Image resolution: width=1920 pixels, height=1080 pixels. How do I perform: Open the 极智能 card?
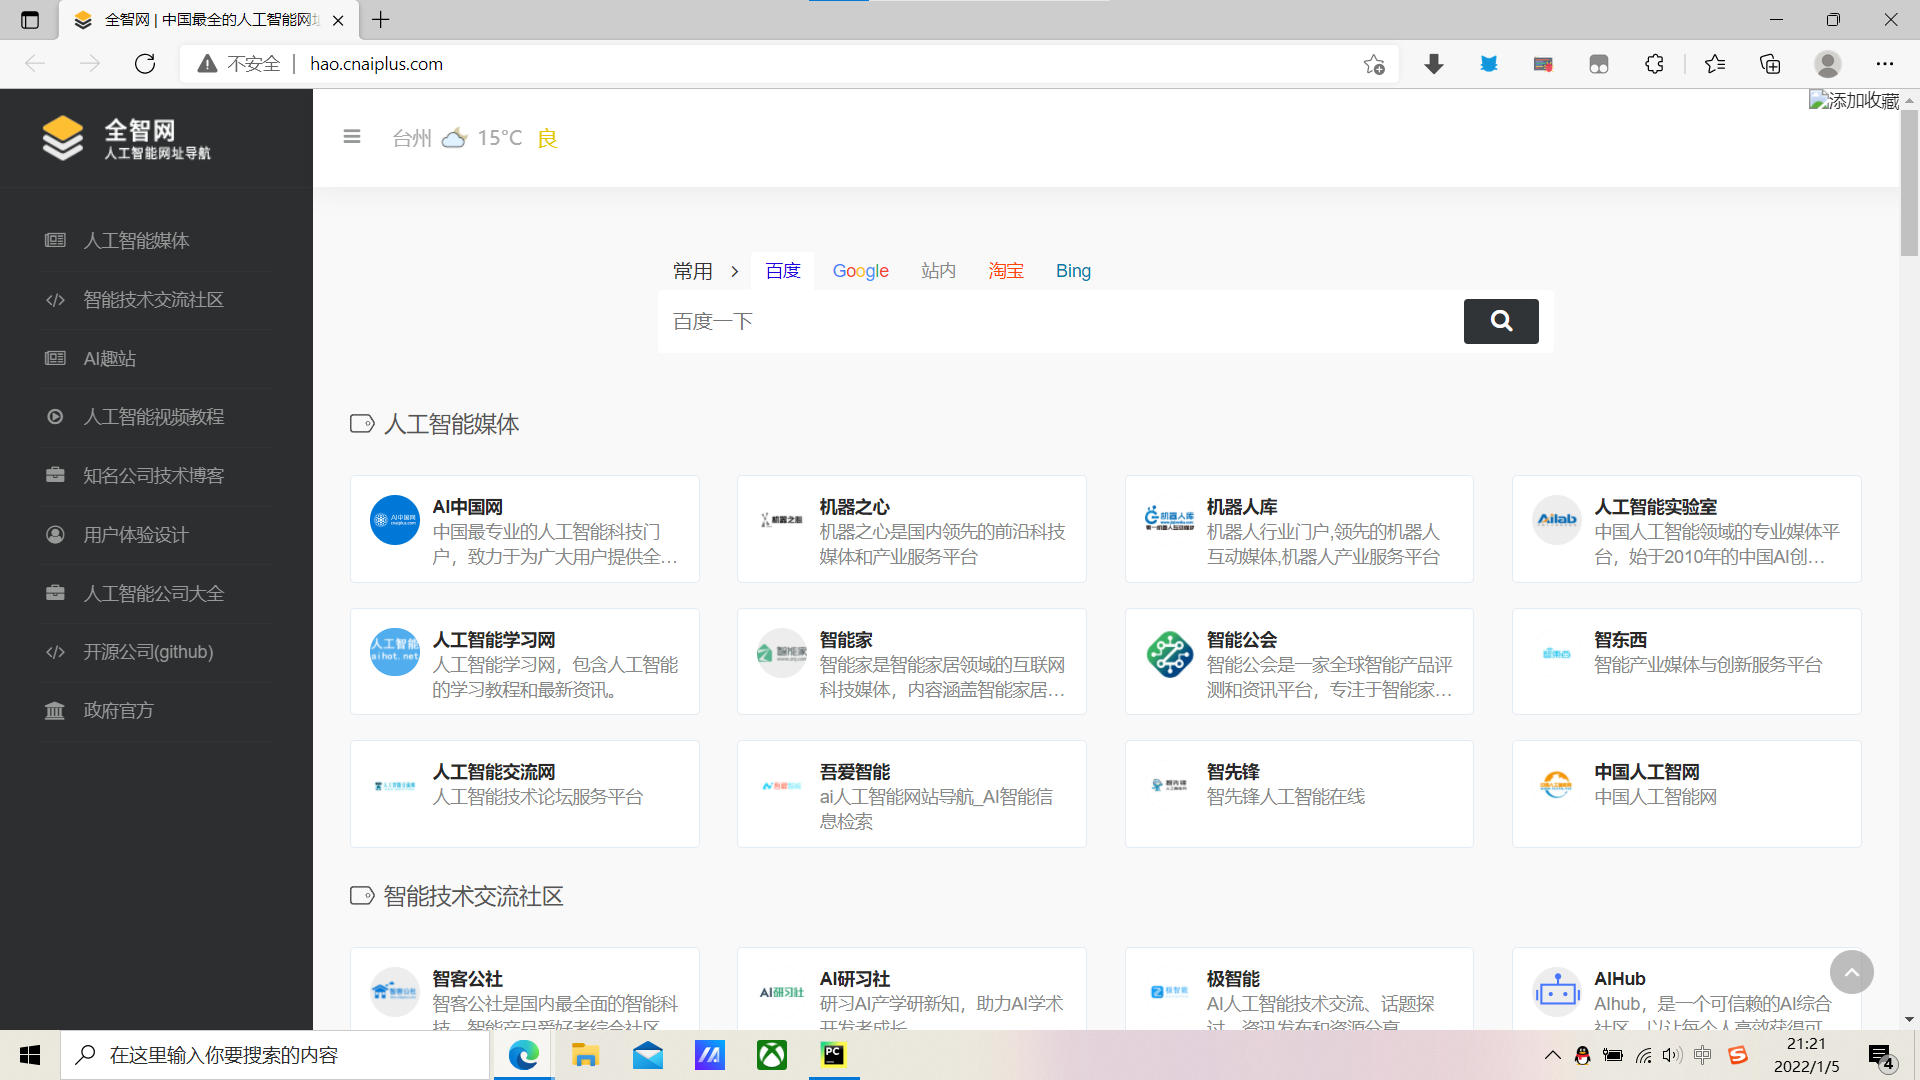tap(1299, 989)
